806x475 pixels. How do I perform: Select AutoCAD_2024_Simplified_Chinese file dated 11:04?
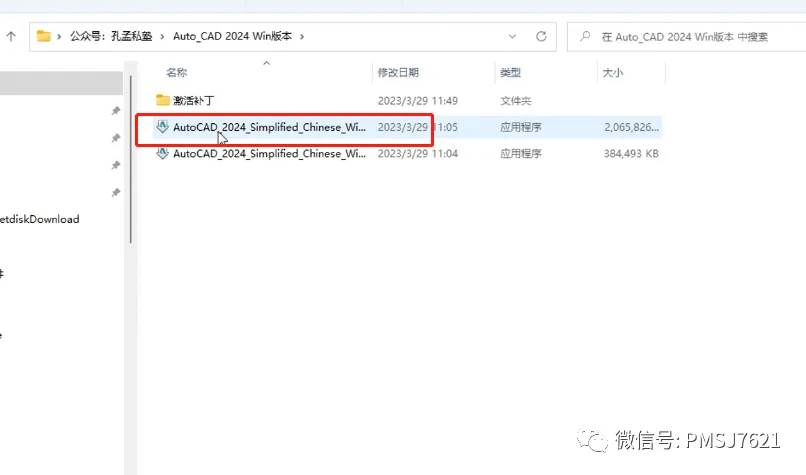point(269,154)
